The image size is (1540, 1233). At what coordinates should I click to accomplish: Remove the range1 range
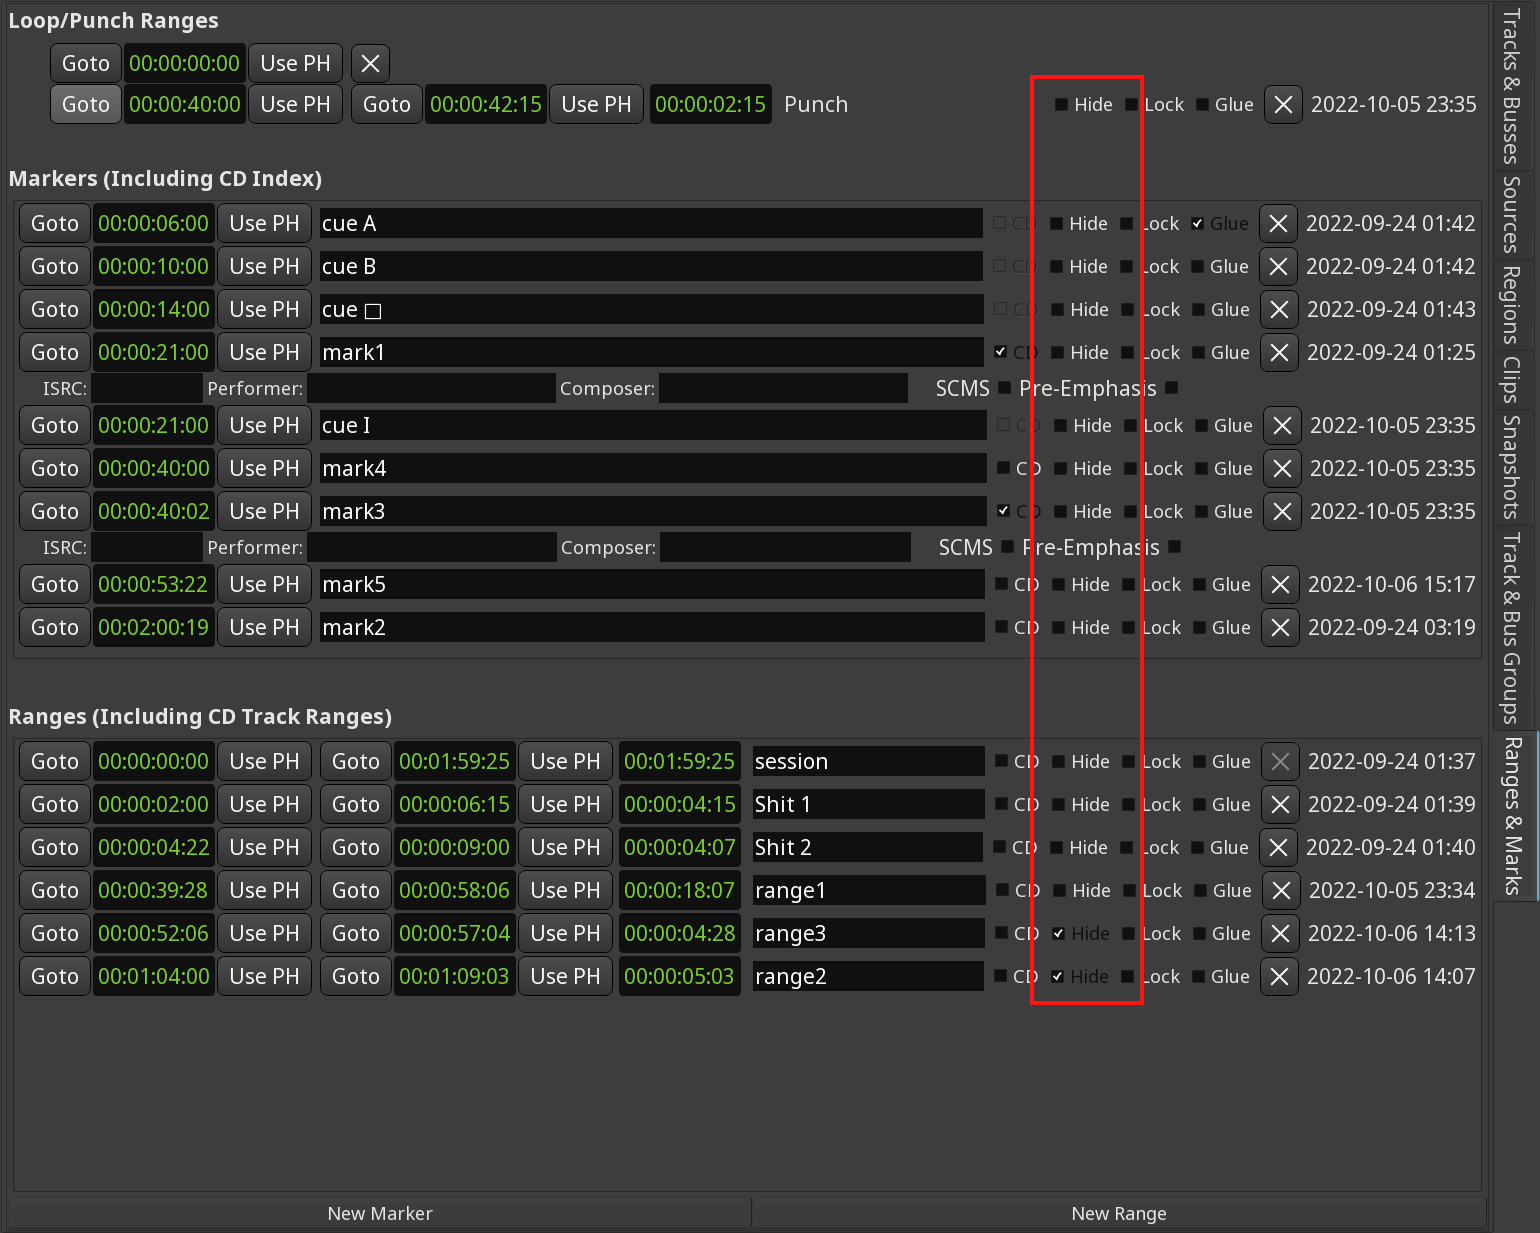[1281, 890]
